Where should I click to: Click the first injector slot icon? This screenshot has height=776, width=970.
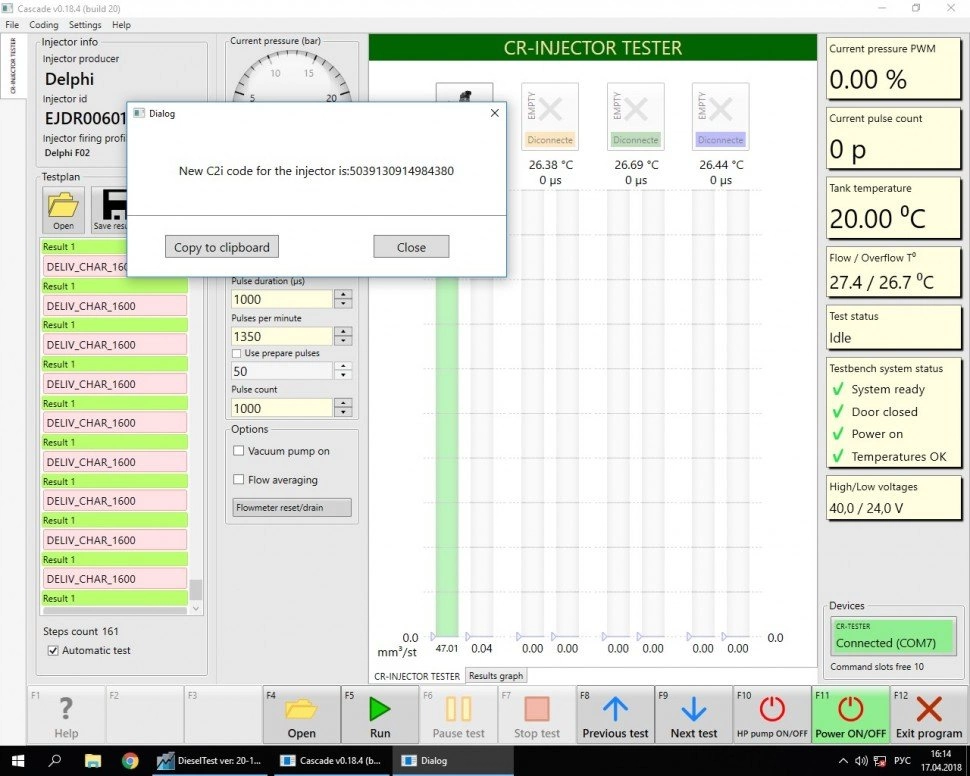tap(464, 93)
